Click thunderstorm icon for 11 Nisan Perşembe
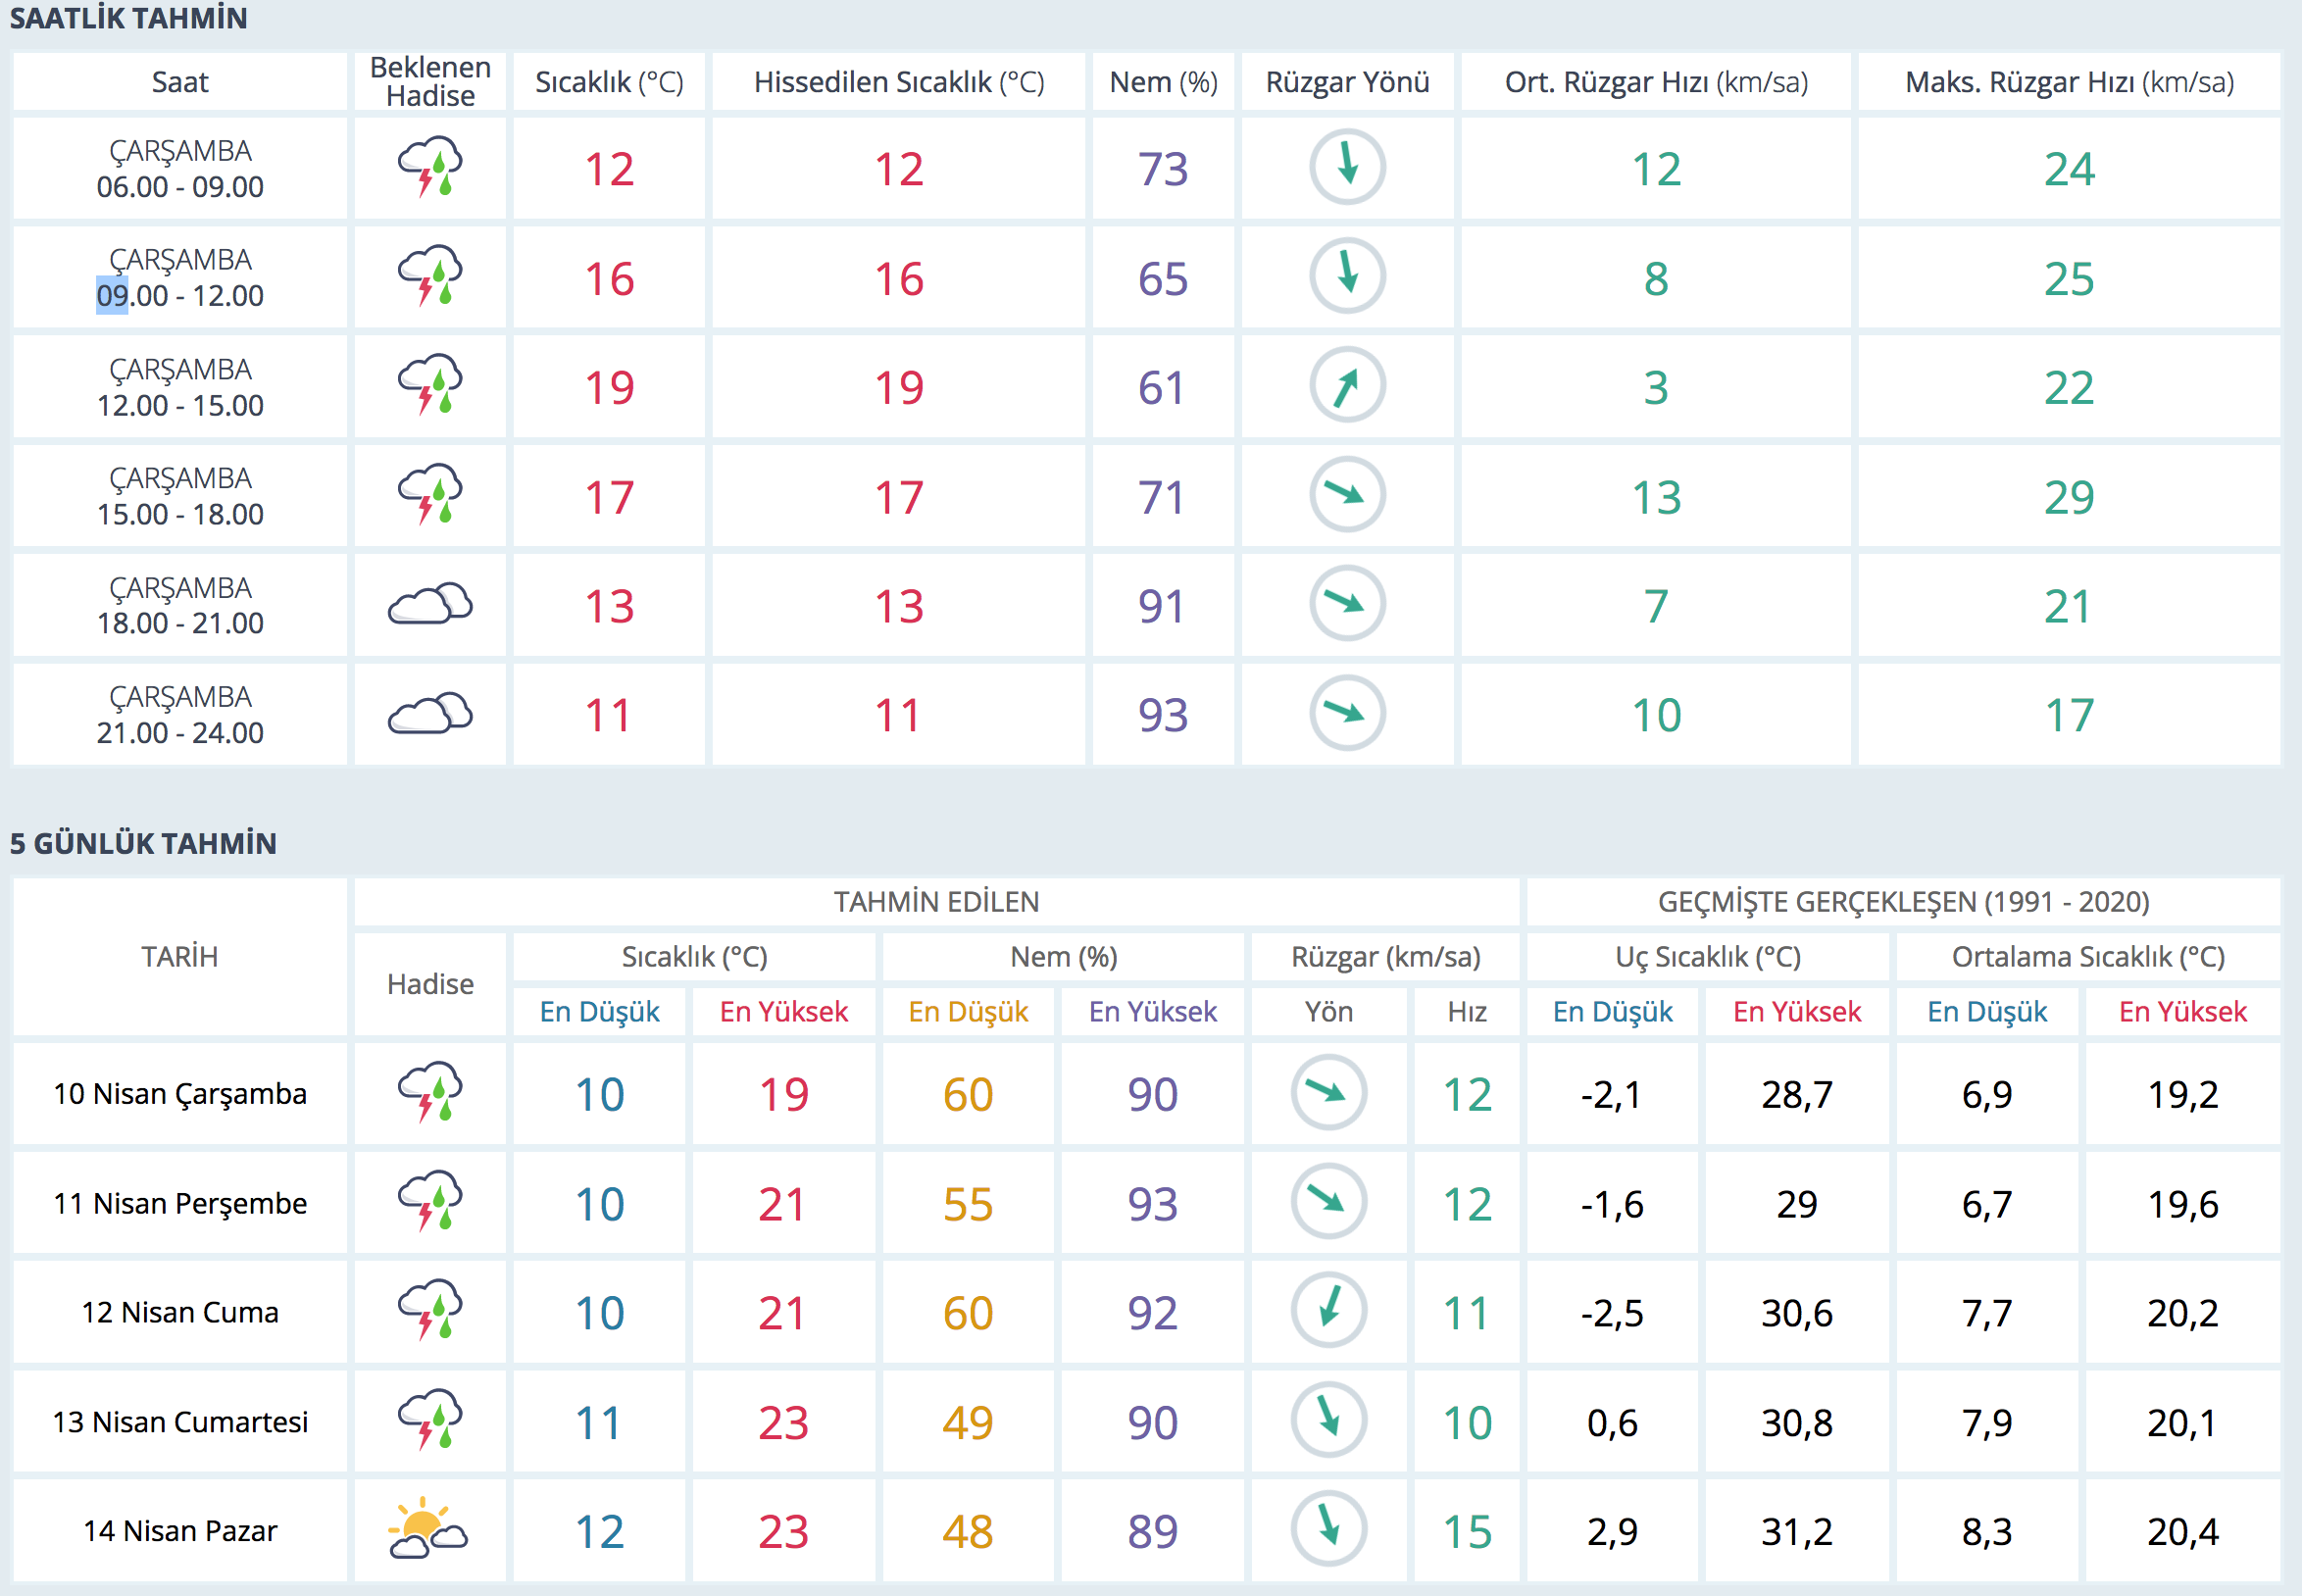The image size is (2302, 1596). 430,1201
